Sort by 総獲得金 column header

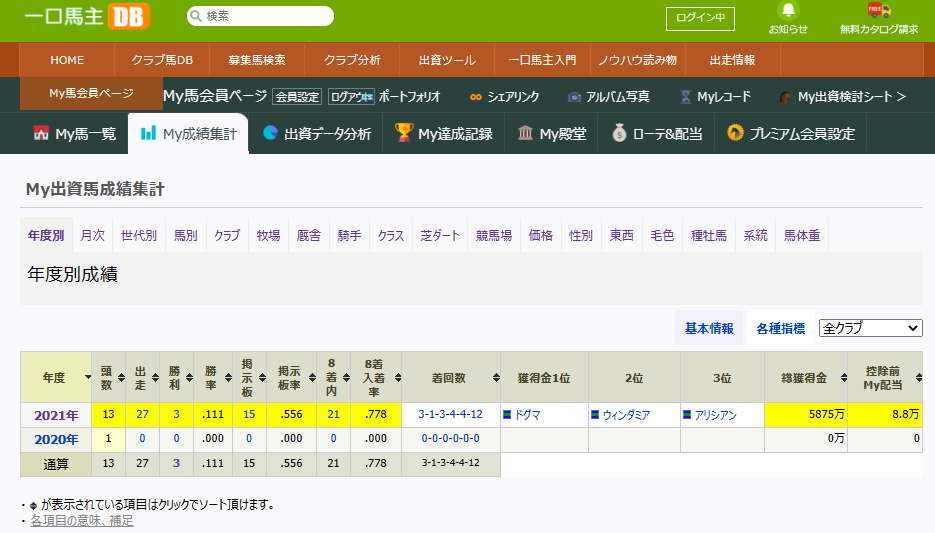click(806, 377)
